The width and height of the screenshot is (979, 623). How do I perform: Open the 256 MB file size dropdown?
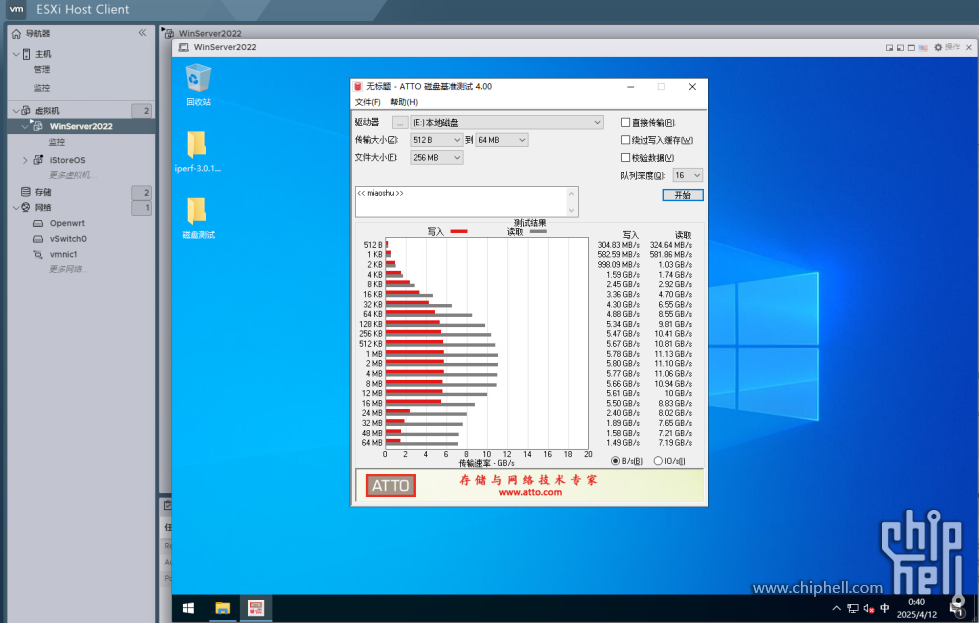(436, 157)
